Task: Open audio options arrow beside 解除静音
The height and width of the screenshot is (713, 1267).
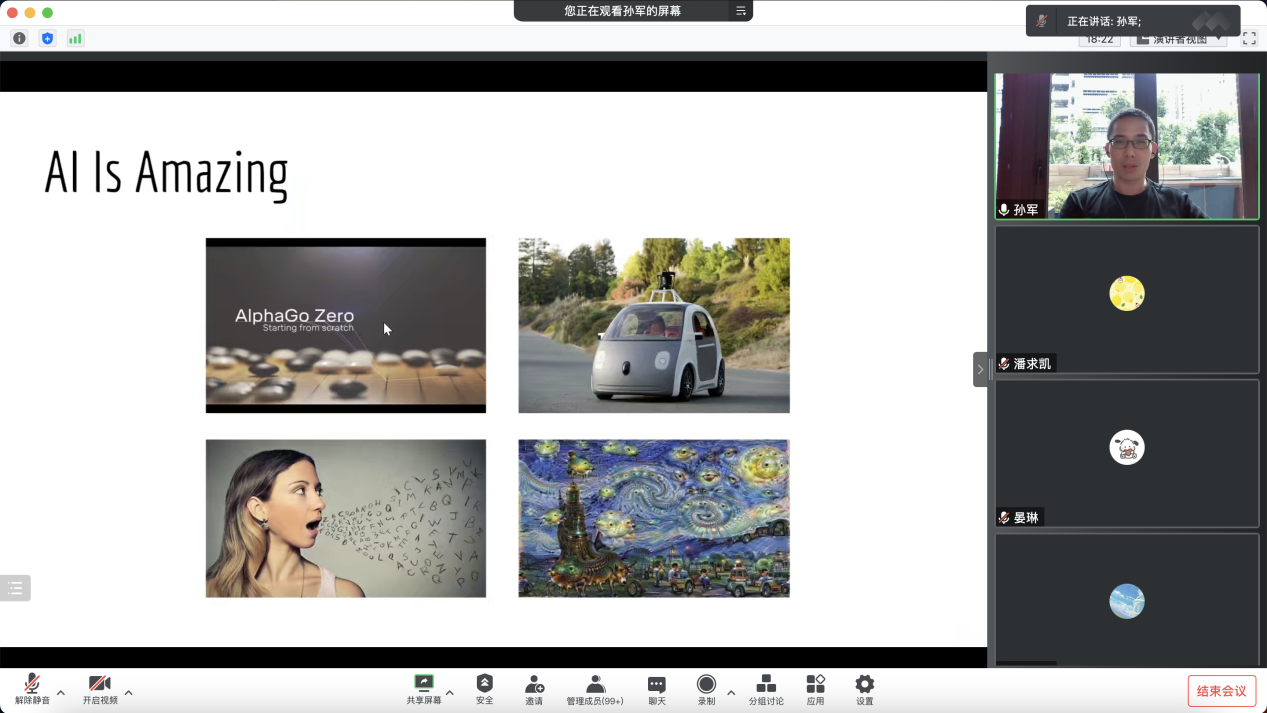Action: pyautogui.click(x=61, y=692)
